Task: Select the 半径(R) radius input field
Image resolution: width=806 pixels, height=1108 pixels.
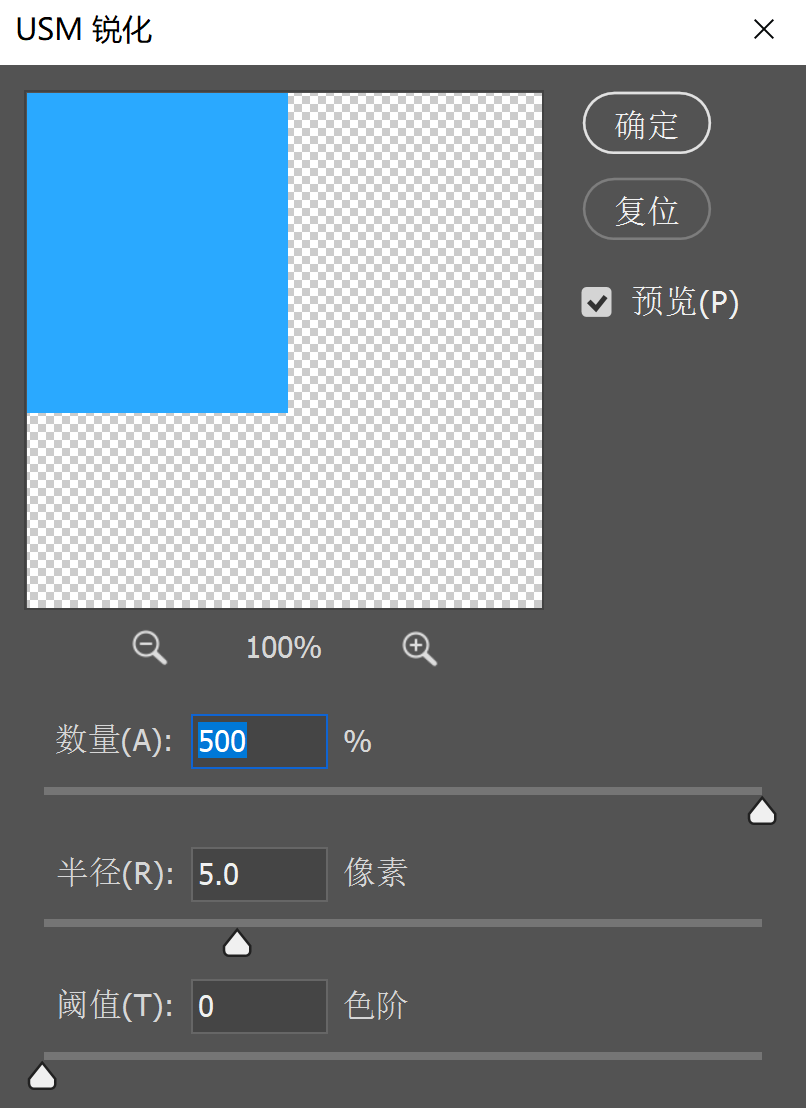Action: [258, 874]
